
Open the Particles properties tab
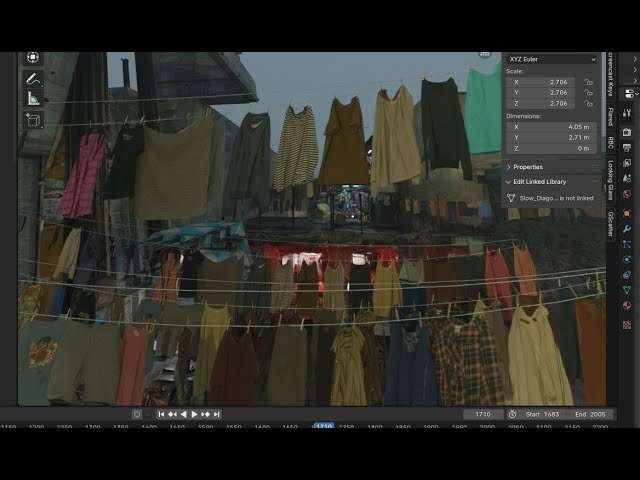627,244
